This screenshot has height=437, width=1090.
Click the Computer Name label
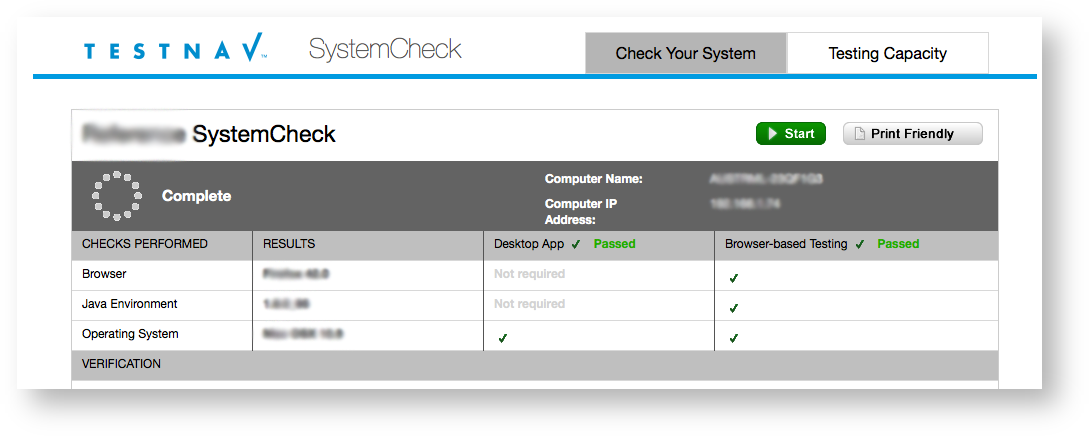[x=594, y=179]
